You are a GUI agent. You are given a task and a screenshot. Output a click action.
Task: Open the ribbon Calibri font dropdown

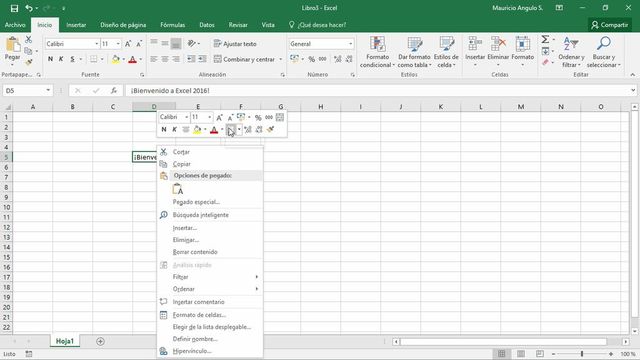[x=97, y=44]
